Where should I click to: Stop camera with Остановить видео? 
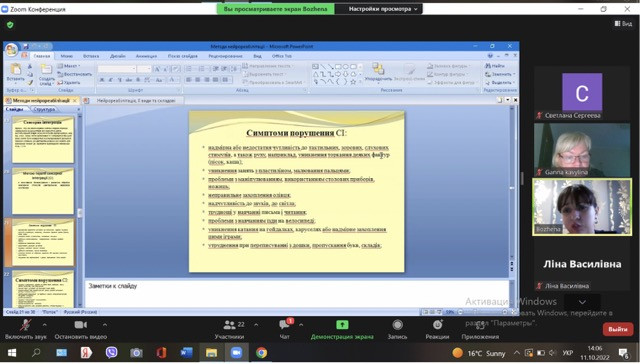coord(81,329)
